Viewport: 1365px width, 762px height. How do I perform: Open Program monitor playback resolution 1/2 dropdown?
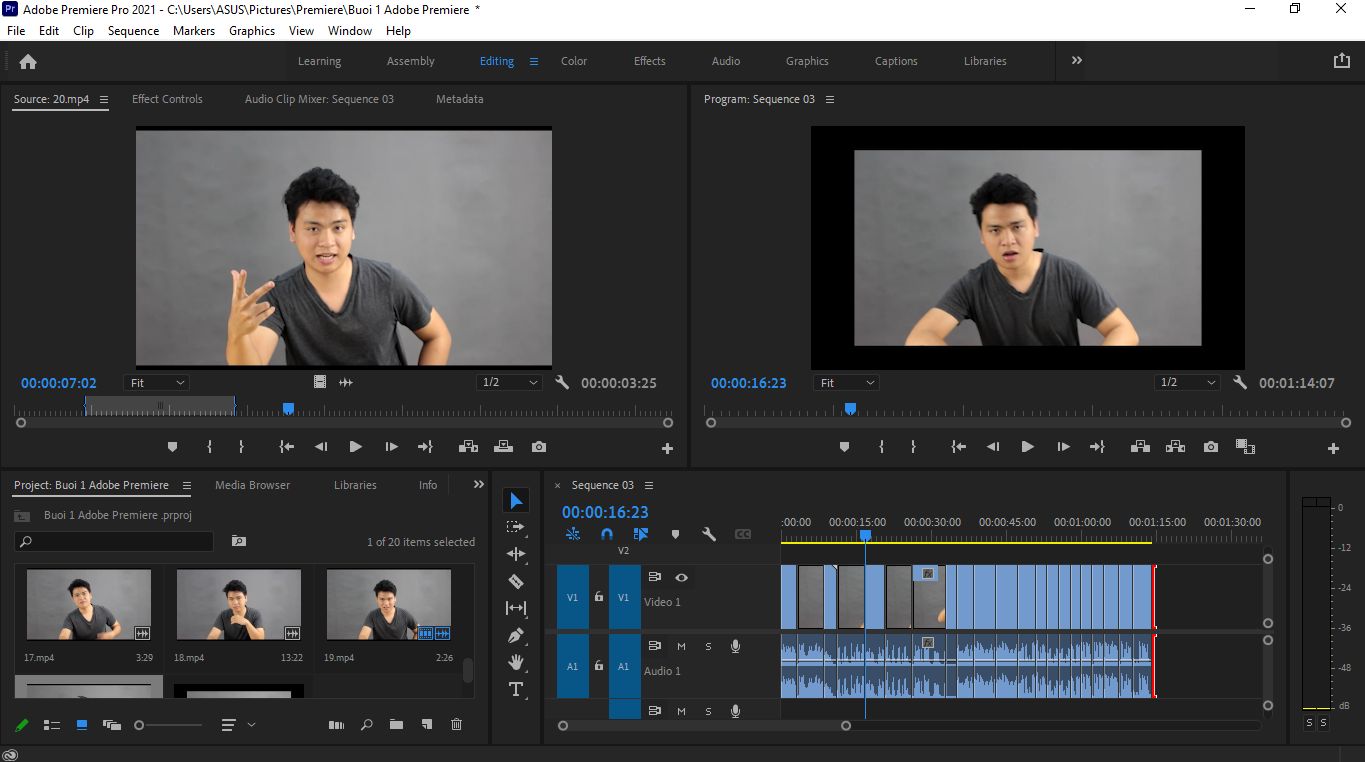[x=1187, y=383]
